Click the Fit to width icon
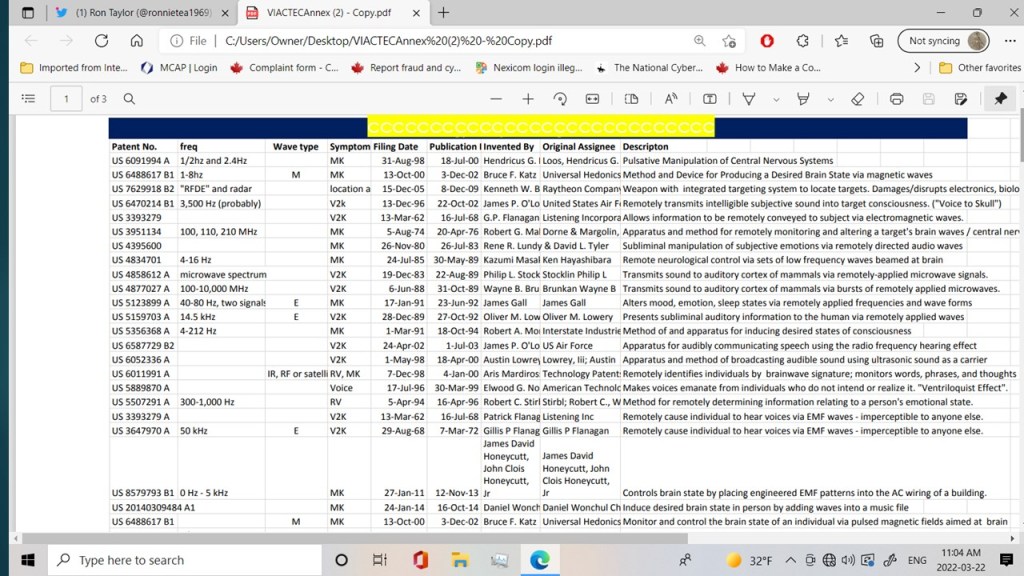The height and width of the screenshot is (576, 1024). click(592, 99)
